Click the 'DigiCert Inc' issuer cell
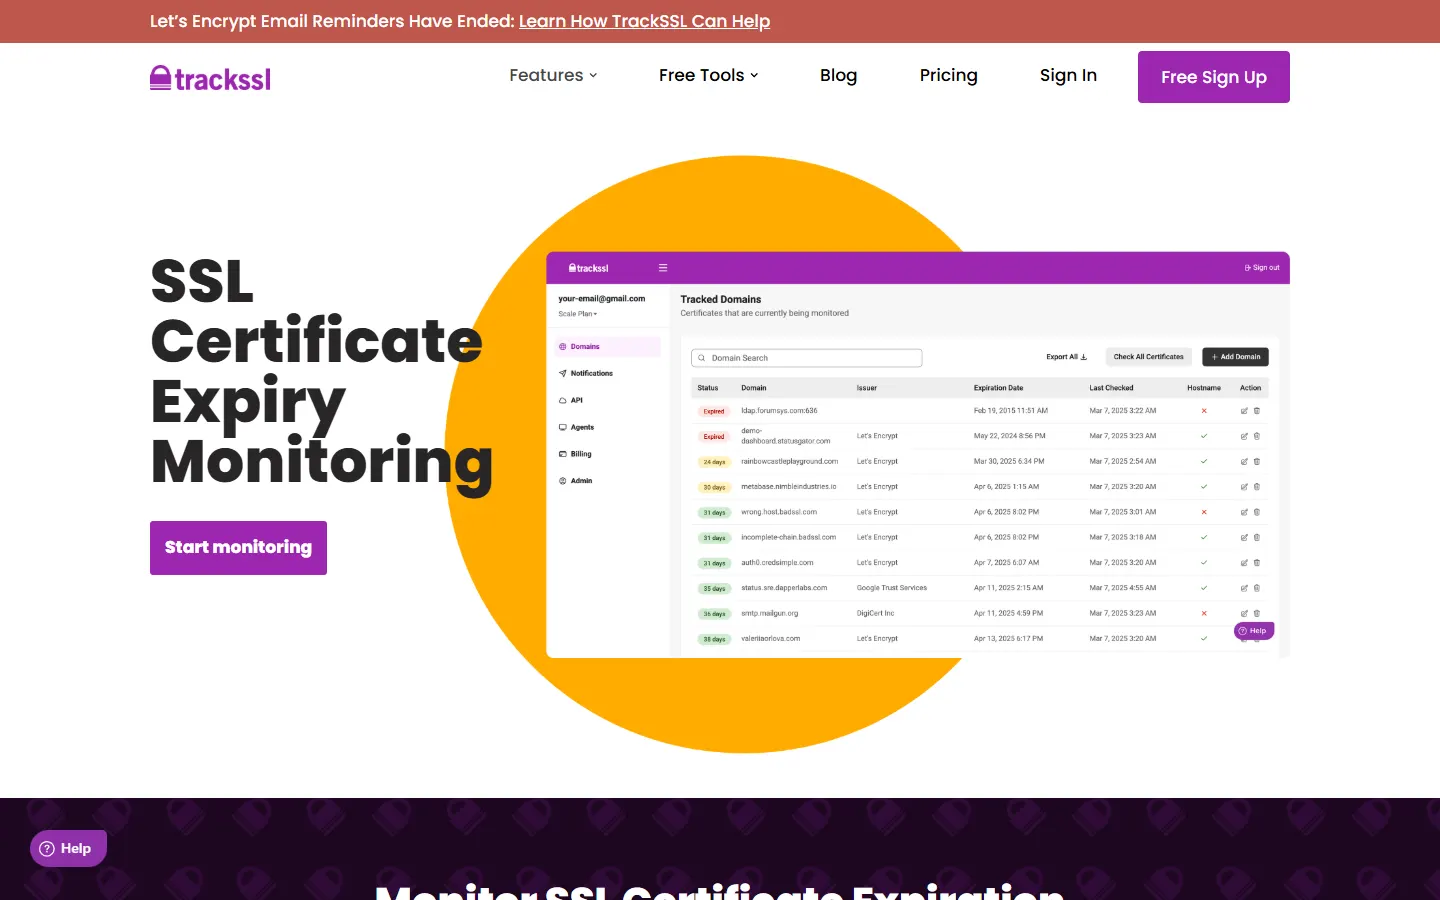1440x900 pixels. pyautogui.click(x=875, y=613)
